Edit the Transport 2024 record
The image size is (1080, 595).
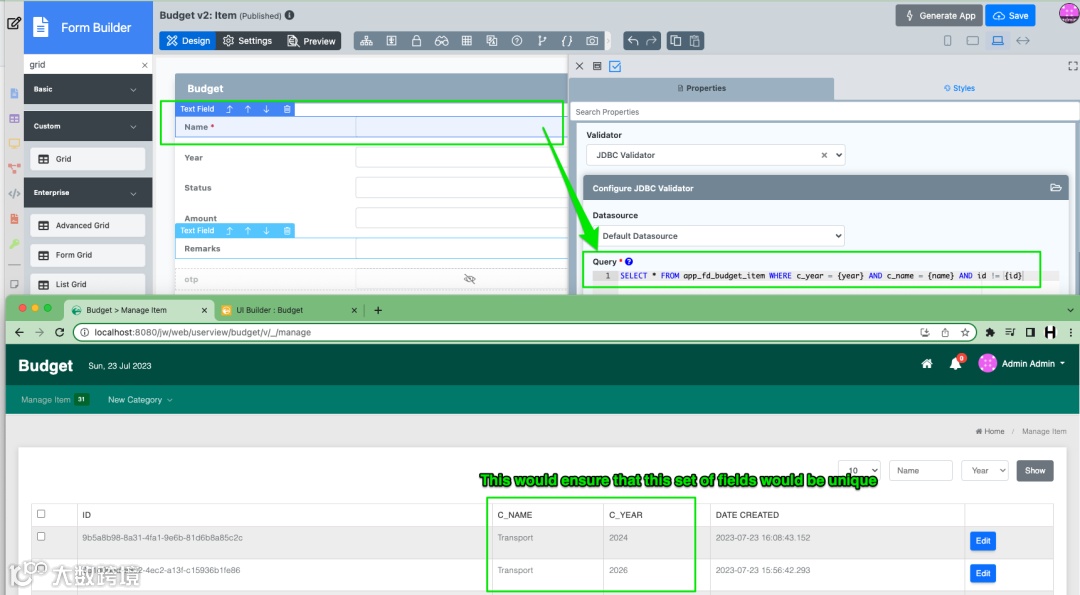pyautogui.click(x=983, y=541)
